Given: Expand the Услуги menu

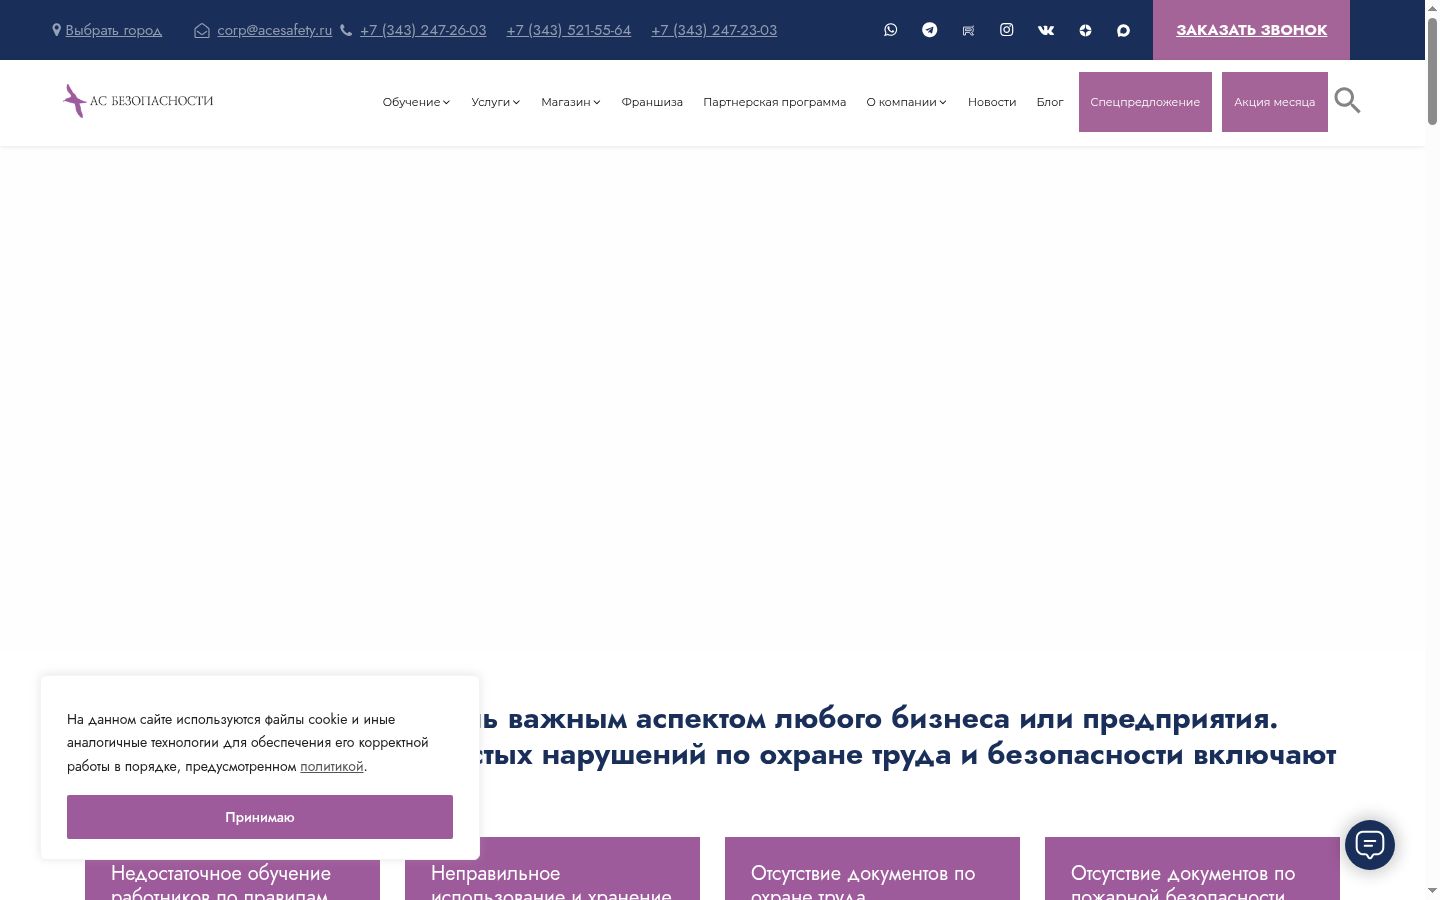Looking at the screenshot, I should [x=496, y=102].
